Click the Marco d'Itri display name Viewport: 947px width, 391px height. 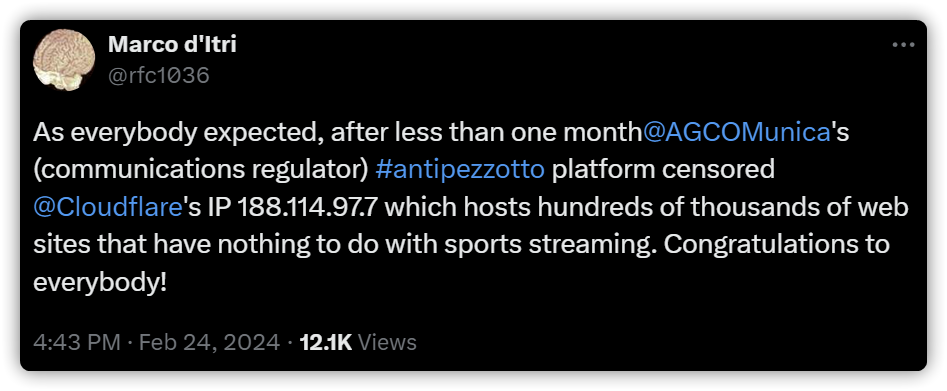coord(172,44)
